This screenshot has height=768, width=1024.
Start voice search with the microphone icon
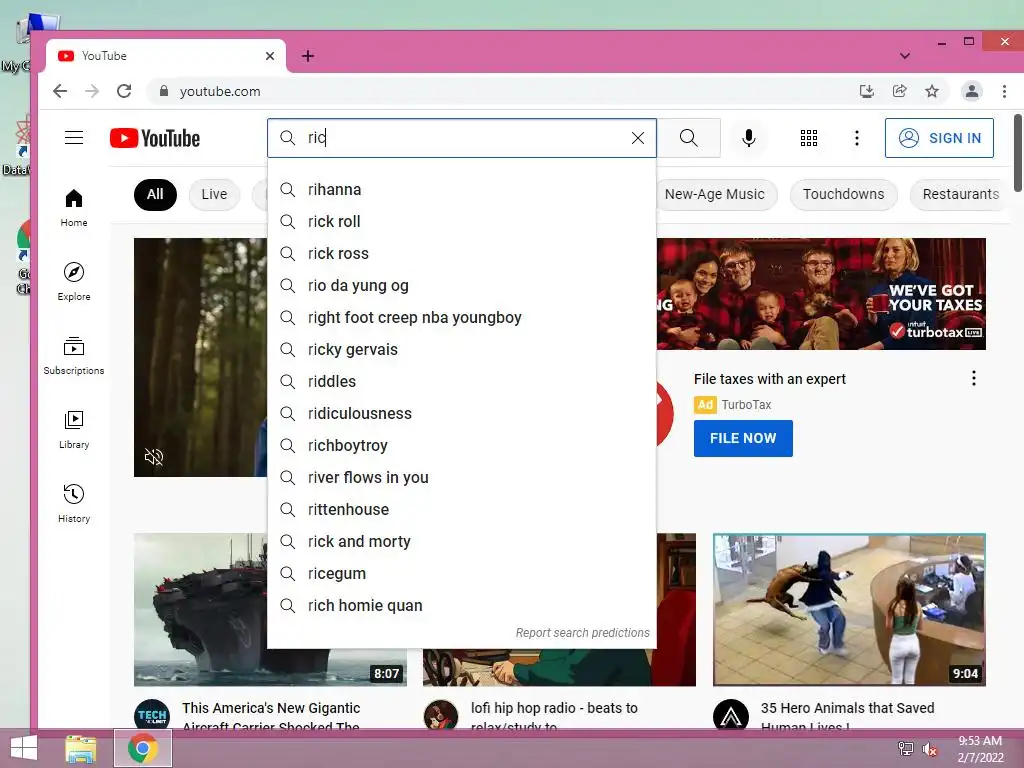coord(748,138)
